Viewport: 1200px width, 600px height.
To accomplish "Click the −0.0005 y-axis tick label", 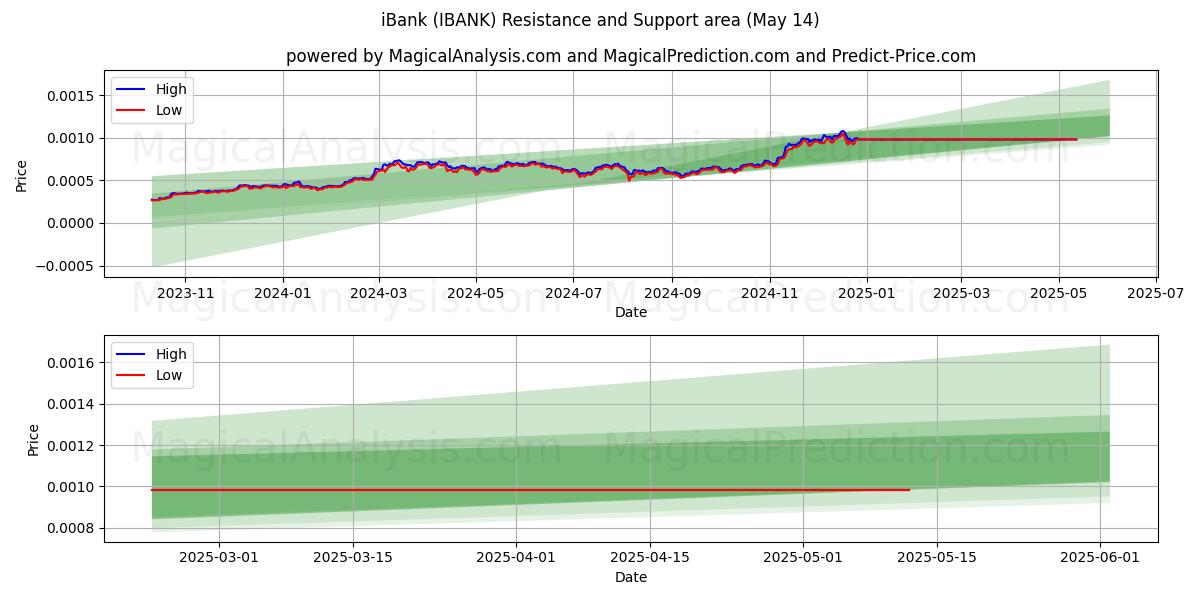I will click(x=66, y=266).
